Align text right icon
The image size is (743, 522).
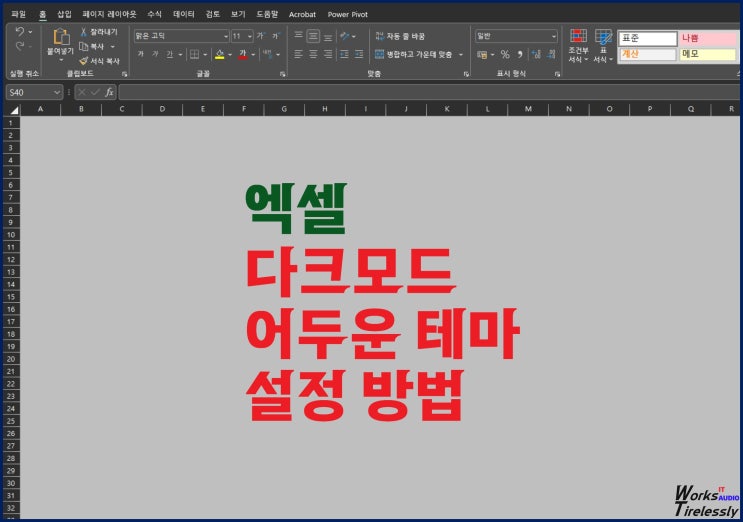point(328,54)
